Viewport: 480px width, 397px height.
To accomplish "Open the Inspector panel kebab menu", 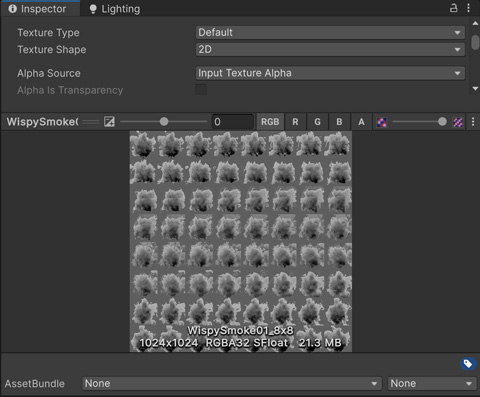I will 468,8.
